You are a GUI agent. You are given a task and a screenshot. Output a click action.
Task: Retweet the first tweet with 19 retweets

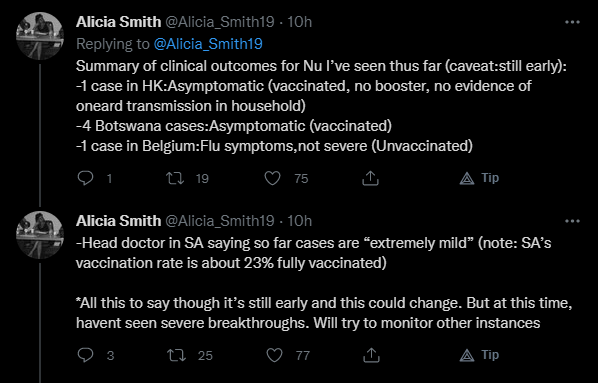click(175, 178)
